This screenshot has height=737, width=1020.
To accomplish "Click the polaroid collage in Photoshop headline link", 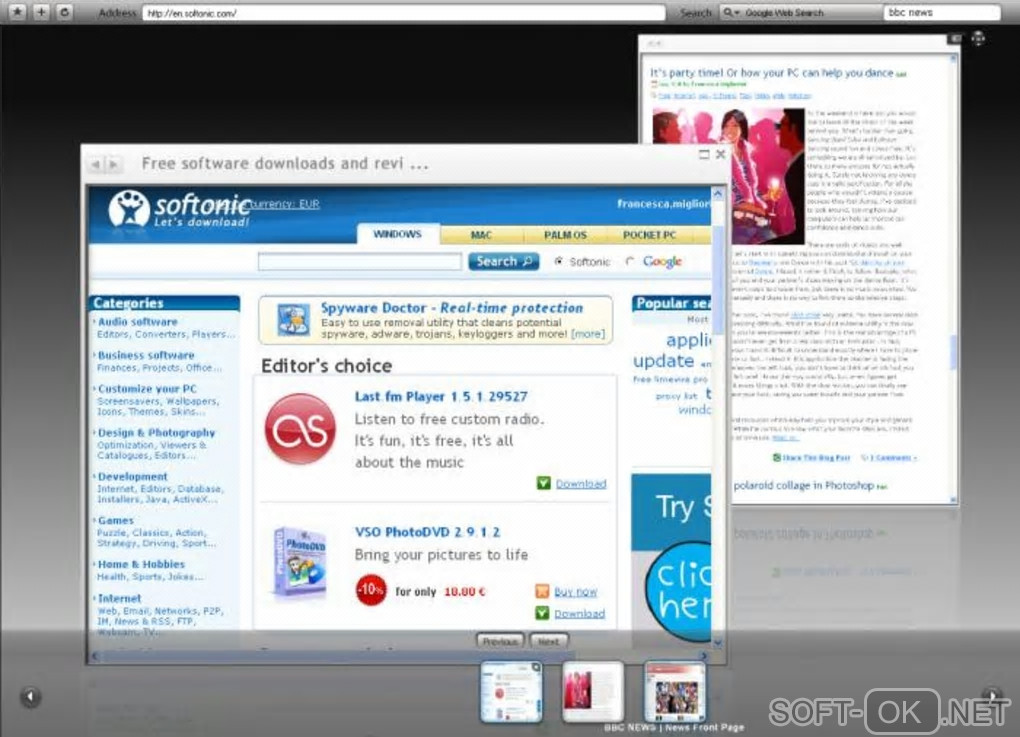I will (x=803, y=485).
